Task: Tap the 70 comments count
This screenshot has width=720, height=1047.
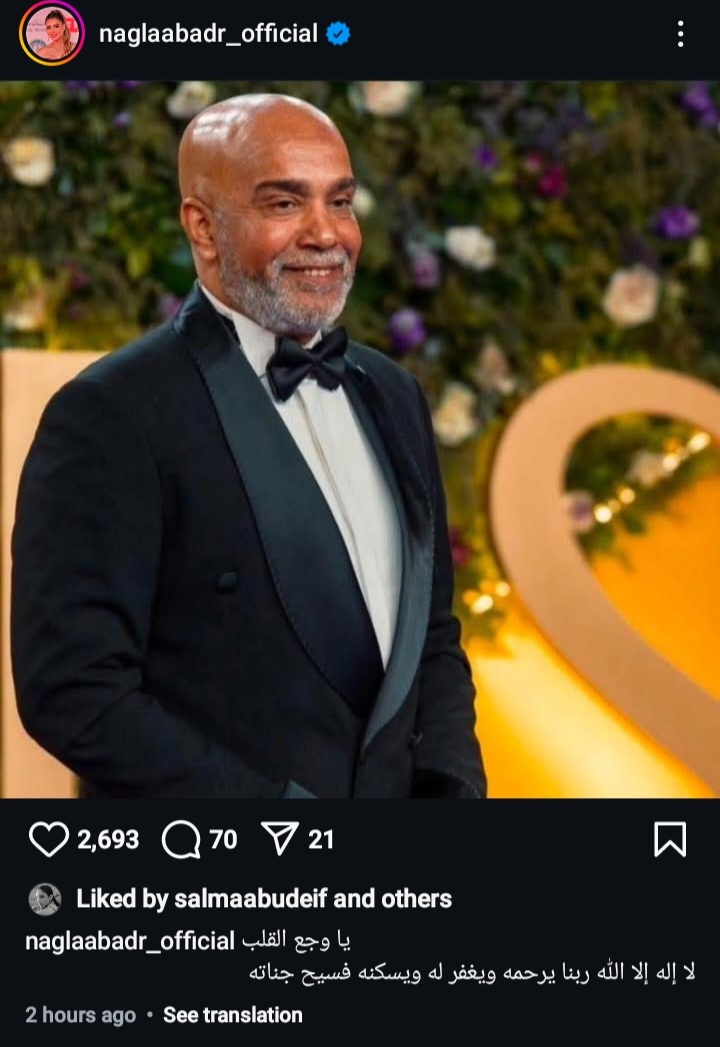Action: click(224, 840)
